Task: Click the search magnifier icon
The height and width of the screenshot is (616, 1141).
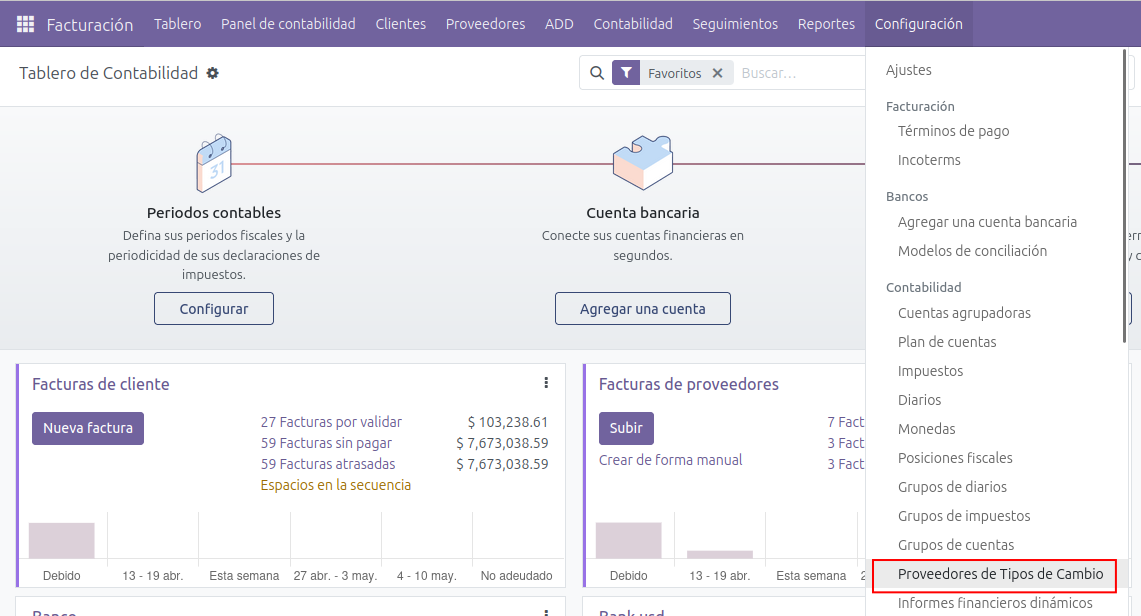Action: click(596, 73)
